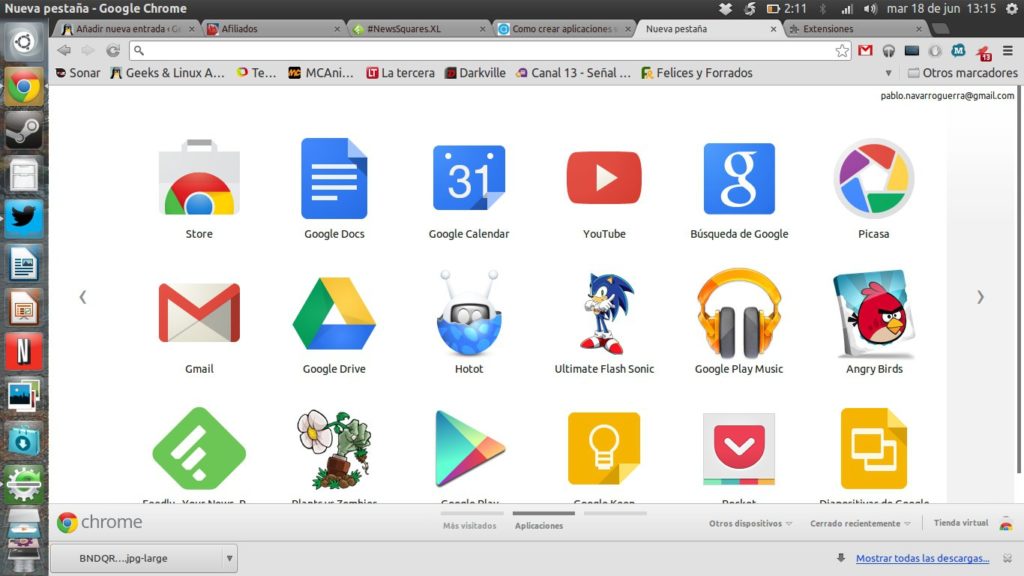The width and height of the screenshot is (1024, 576).
Task: Launch the Google Docs app
Action: [334, 180]
